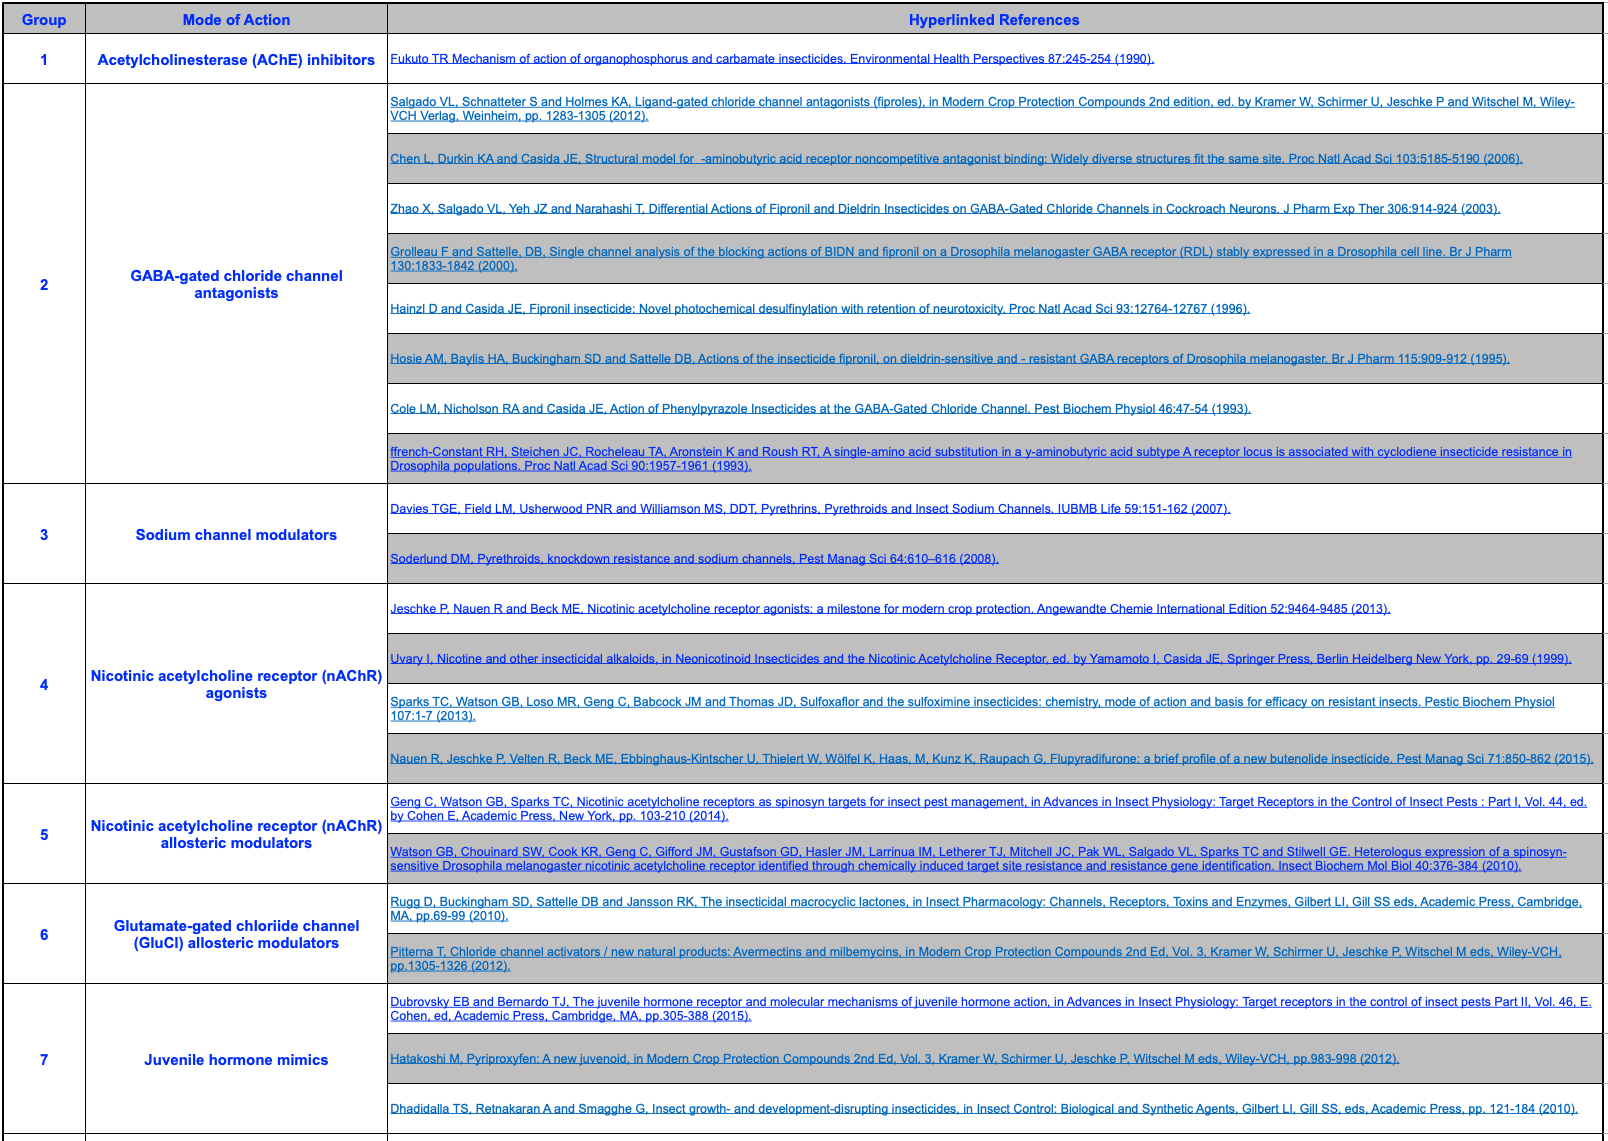Click the Mode of Action column header
Image resolution: width=1608 pixels, height=1141 pixels.
click(x=236, y=20)
